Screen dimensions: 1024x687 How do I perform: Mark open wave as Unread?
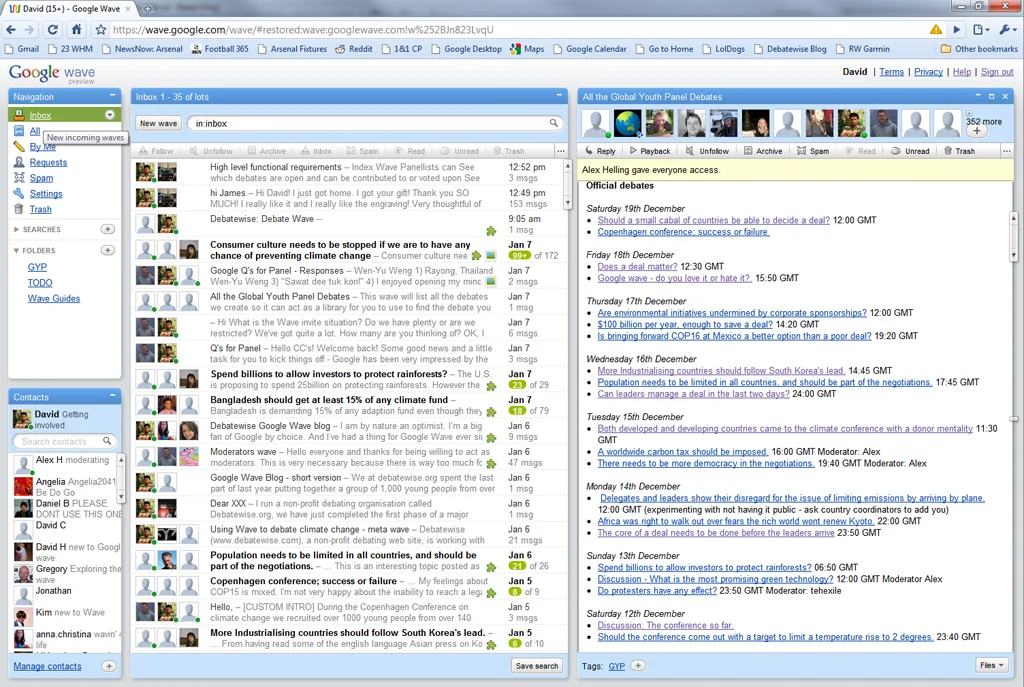(910, 151)
